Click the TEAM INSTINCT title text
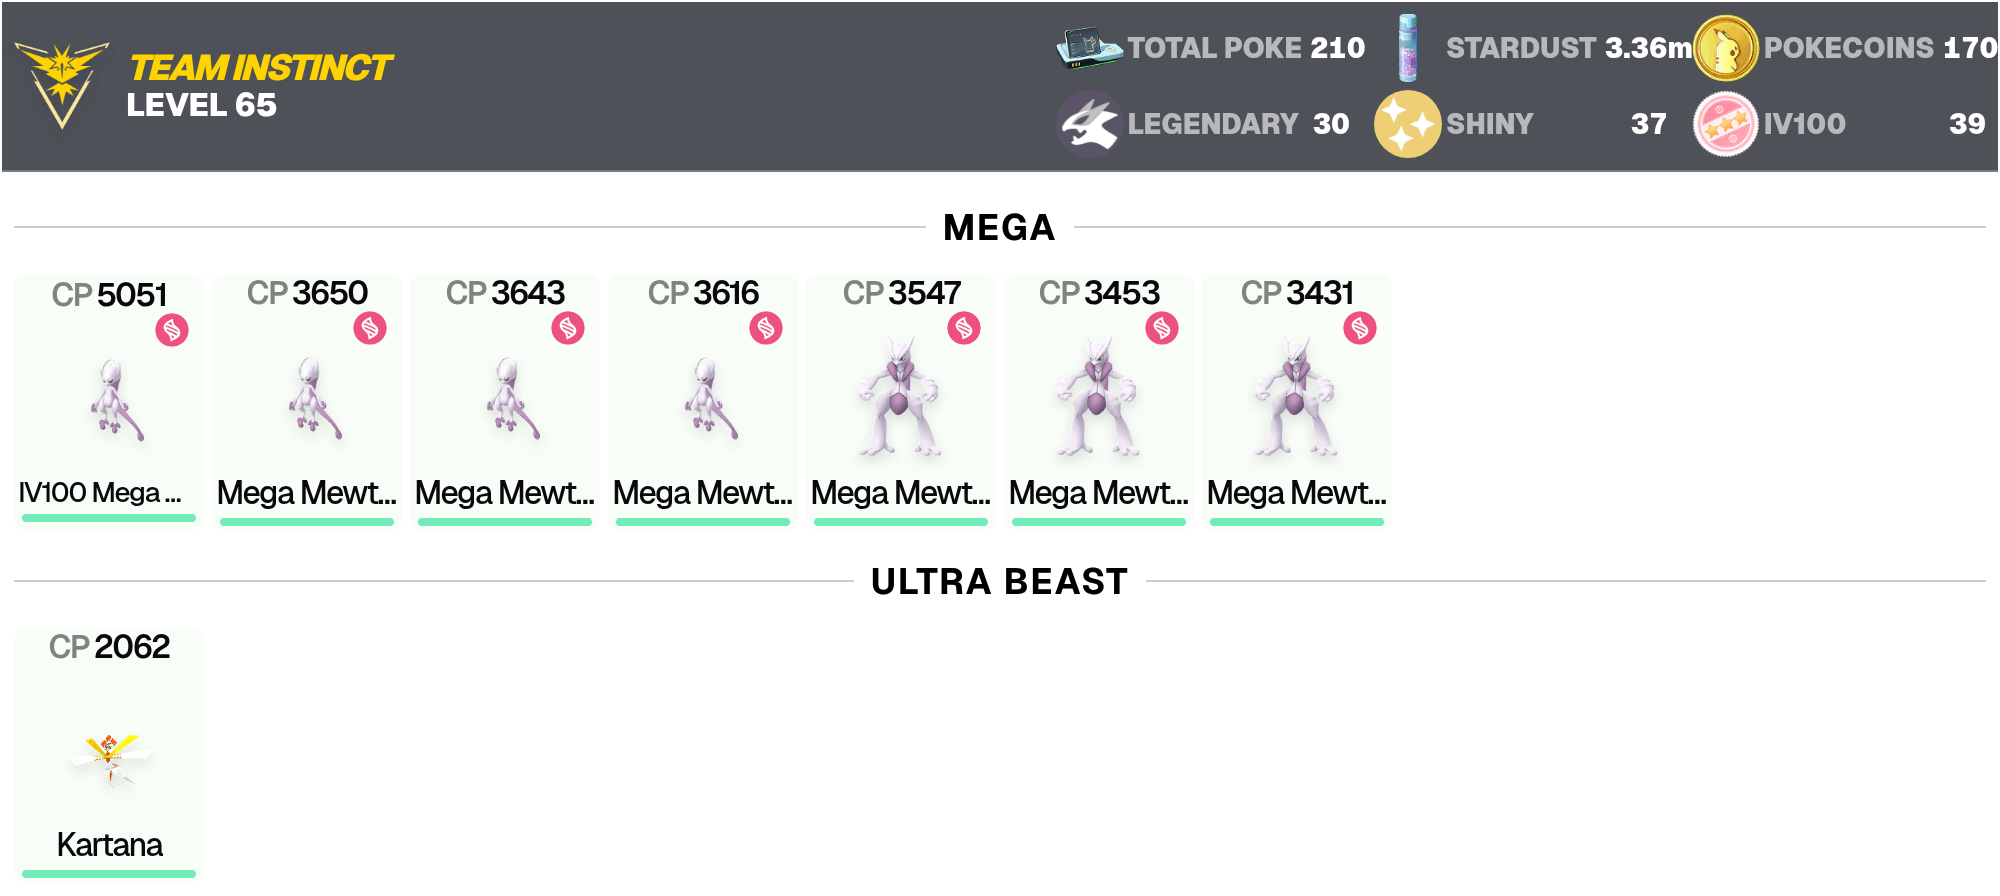2000x896 pixels. click(x=261, y=67)
